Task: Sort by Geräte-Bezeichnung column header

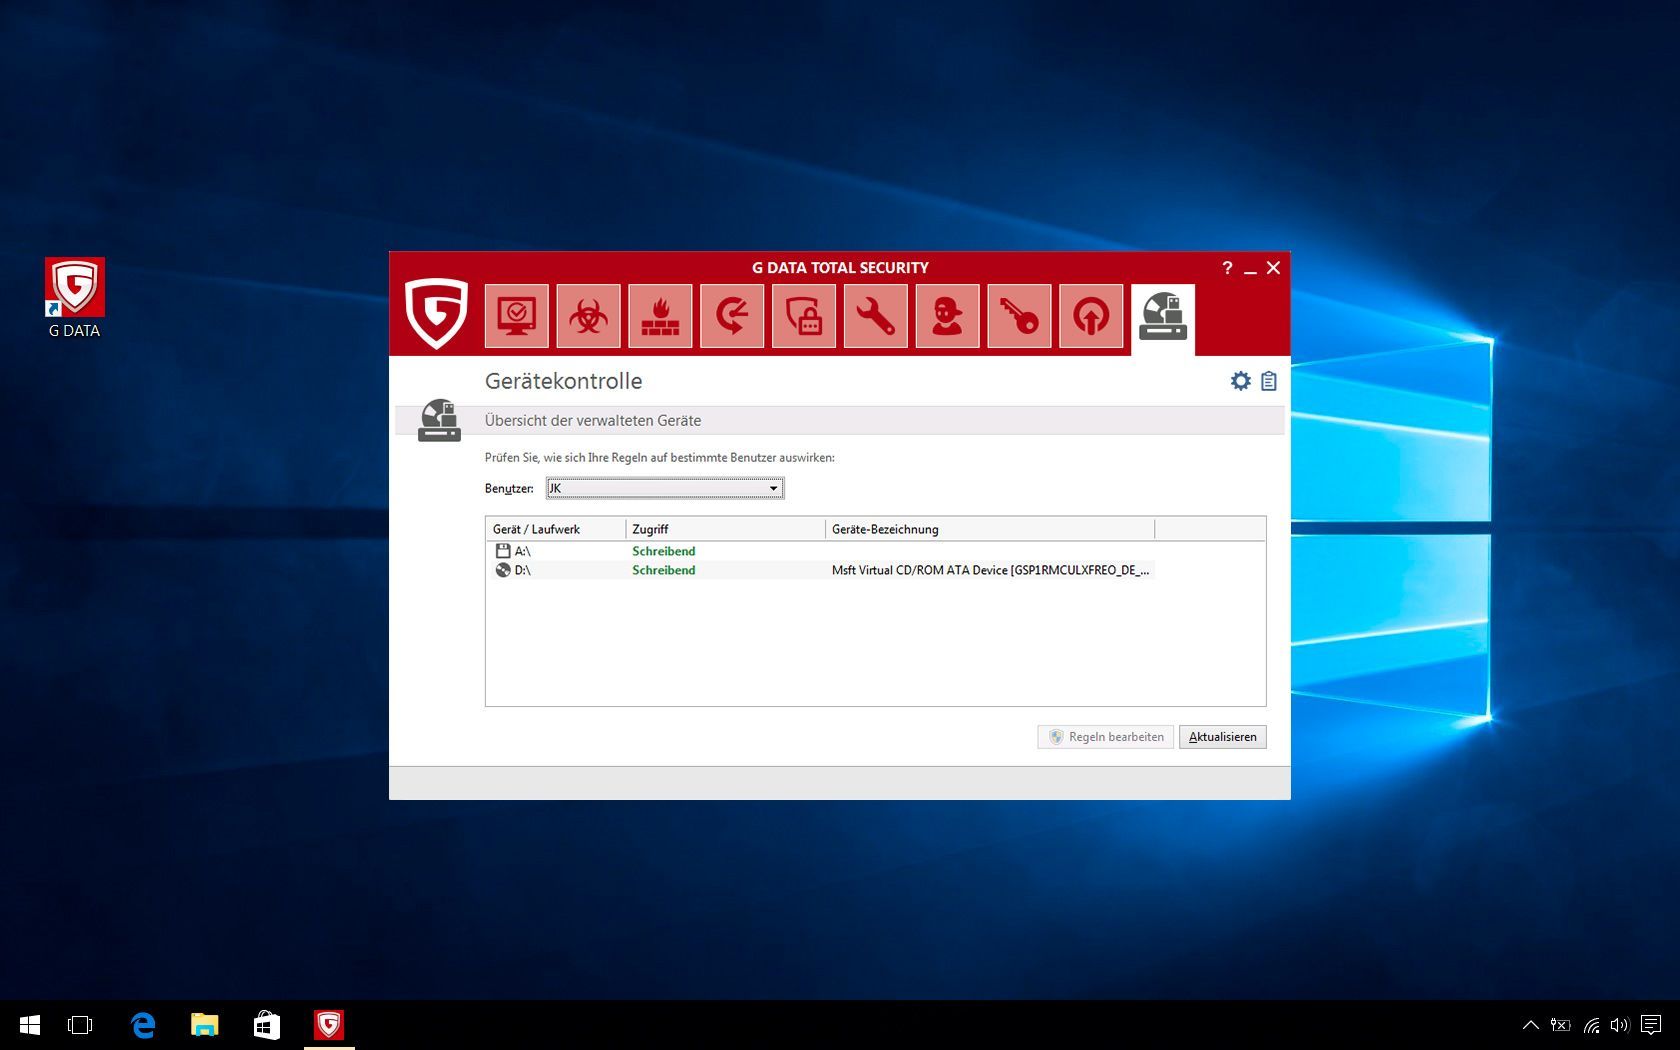Action: (x=990, y=529)
